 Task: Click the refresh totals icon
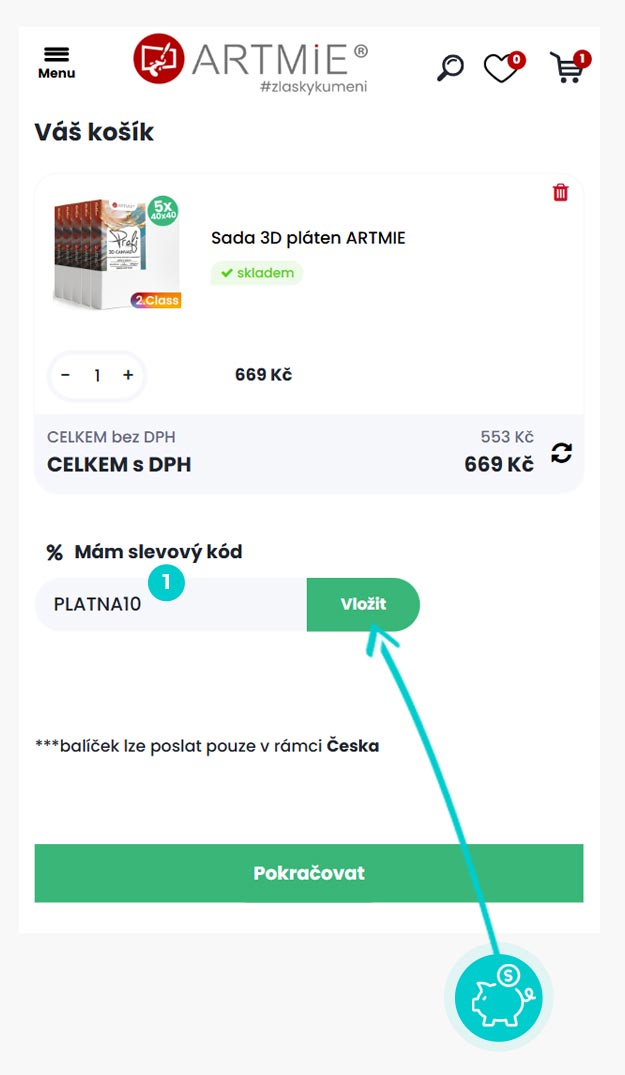(x=562, y=453)
